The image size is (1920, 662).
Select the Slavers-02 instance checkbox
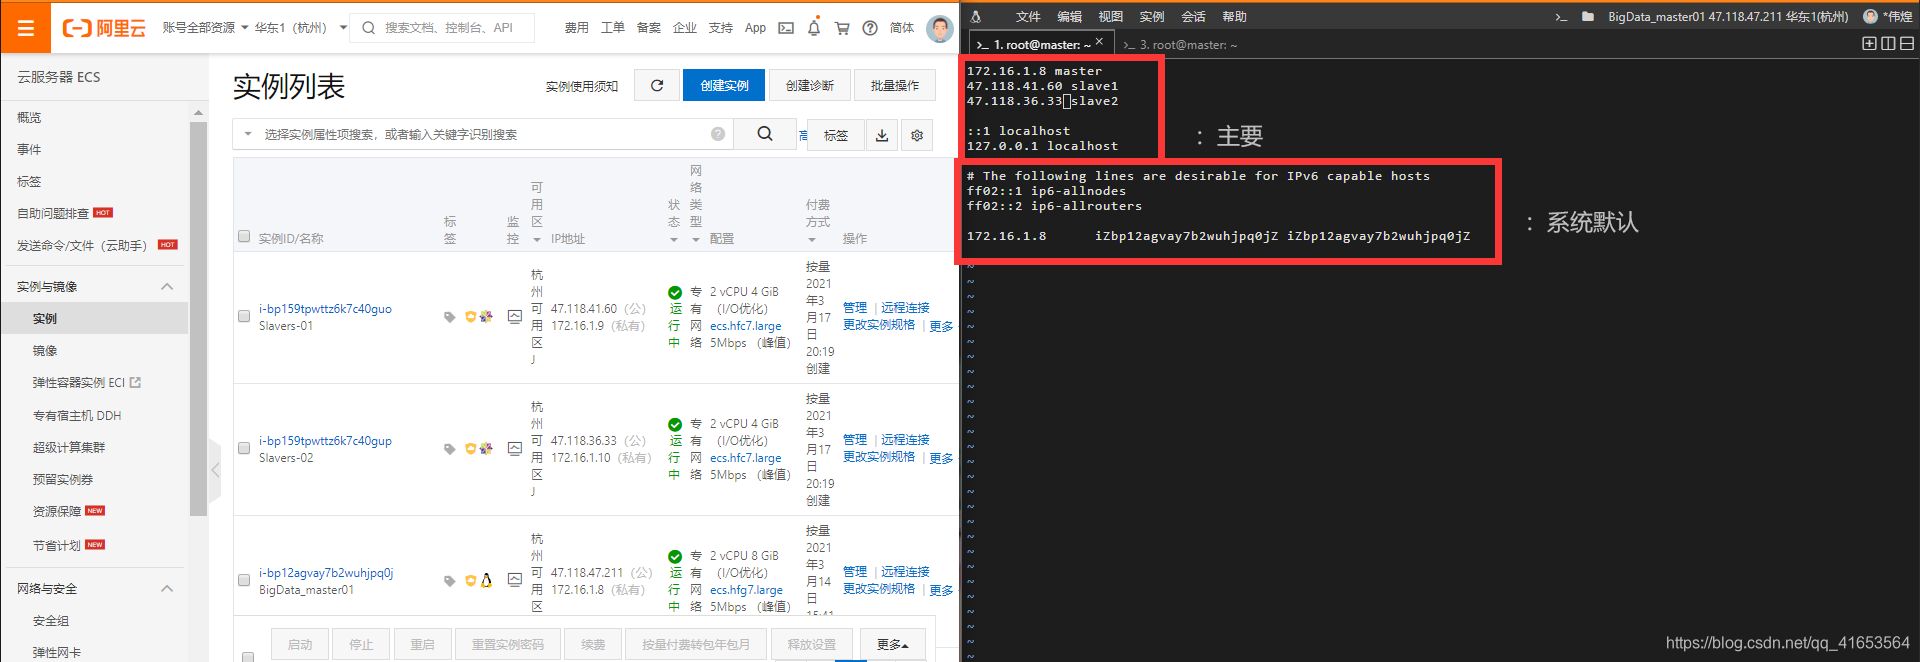244,448
